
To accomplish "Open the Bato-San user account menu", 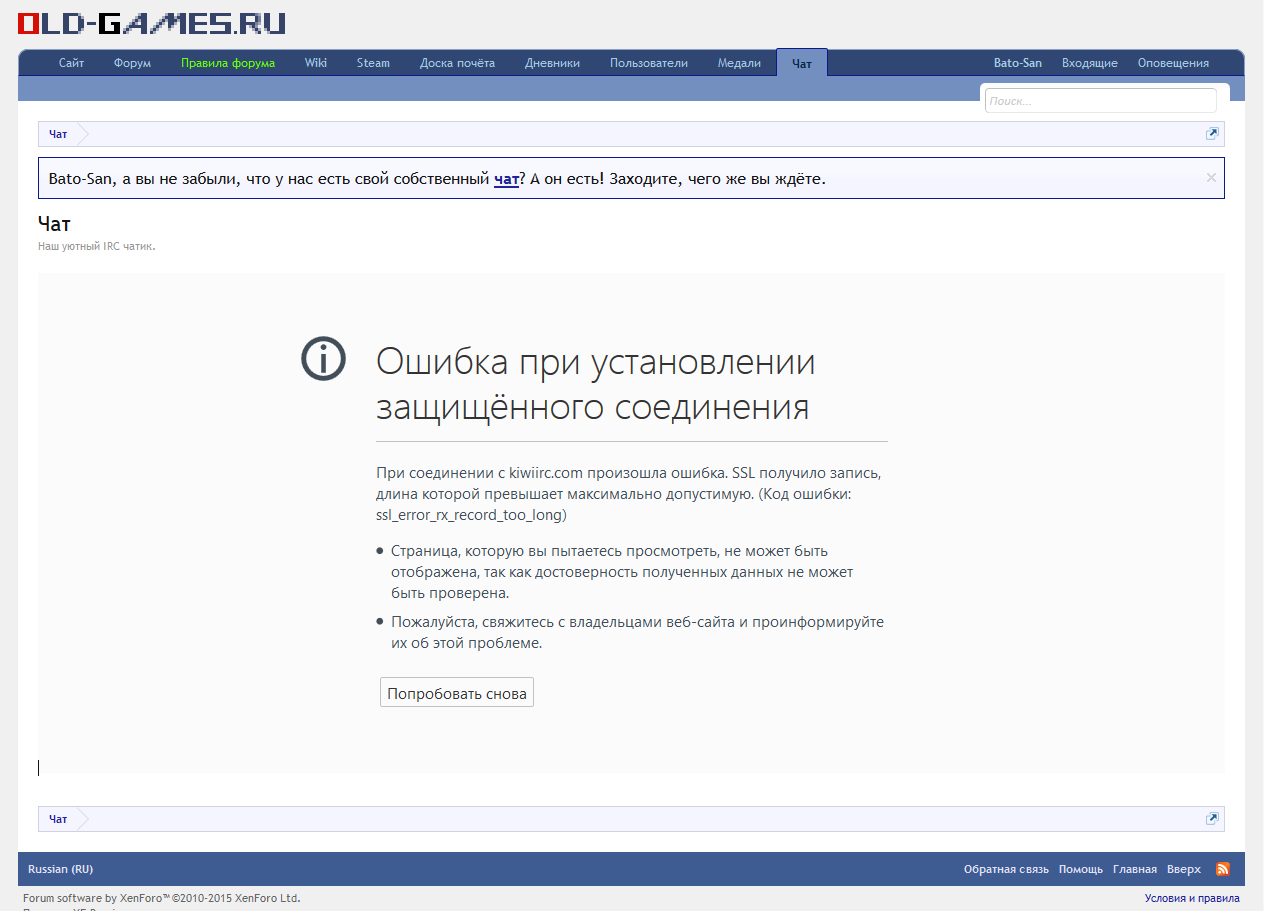I will [x=1017, y=63].
